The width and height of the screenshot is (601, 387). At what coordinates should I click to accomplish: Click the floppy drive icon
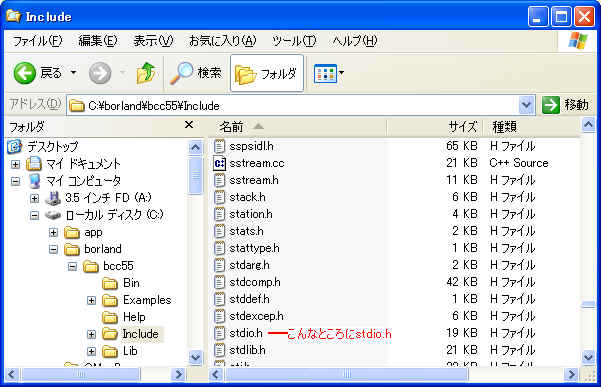[x=53, y=198]
